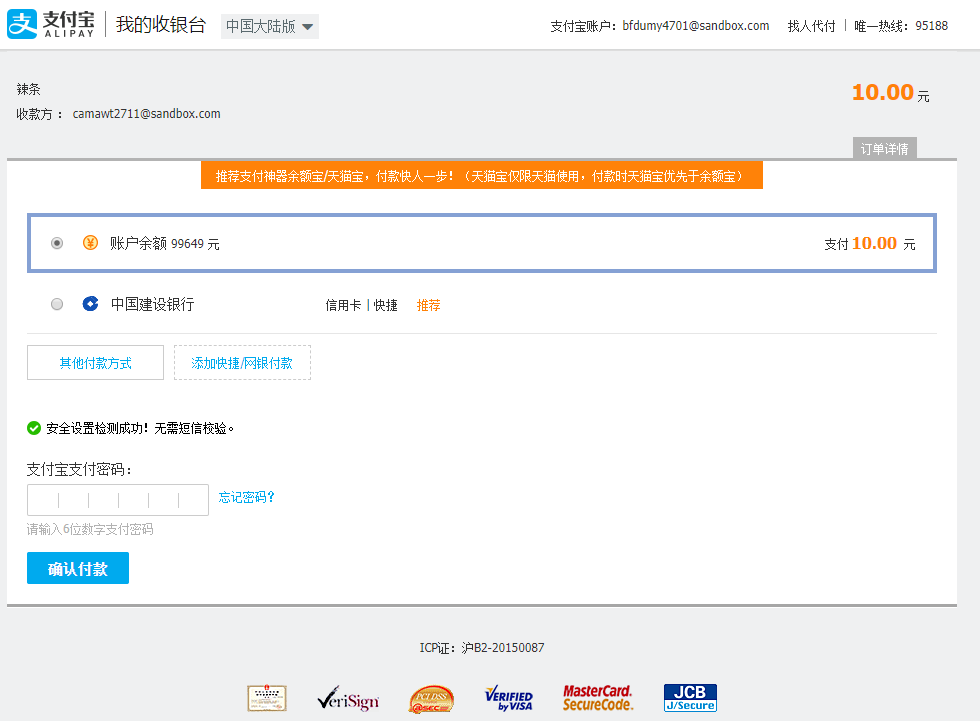The height and width of the screenshot is (721, 980).
Task: Select the 中国建设银行 radio button
Action: point(57,304)
